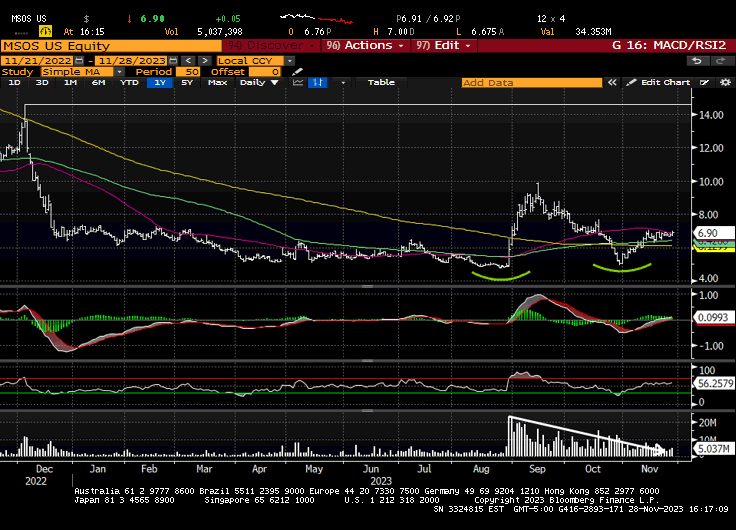Open the chart type dropdown arrow
The width and height of the screenshot is (736, 530).
pyautogui.click(x=343, y=83)
